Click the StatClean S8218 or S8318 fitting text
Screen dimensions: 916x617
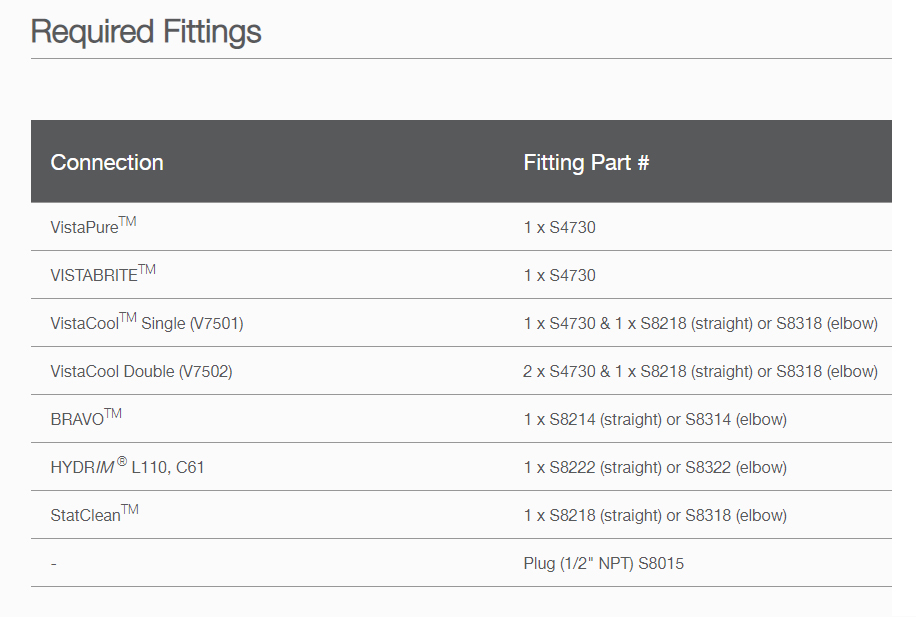pyautogui.click(x=655, y=515)
